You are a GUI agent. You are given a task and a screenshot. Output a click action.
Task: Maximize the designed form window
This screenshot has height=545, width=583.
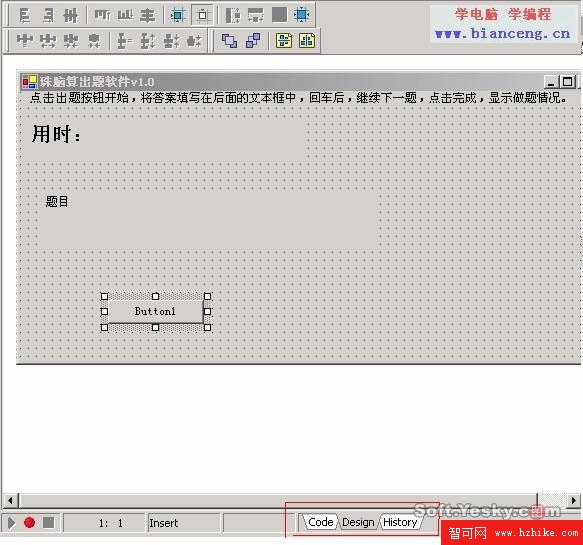pyautogui.click(x=568, y=81)
